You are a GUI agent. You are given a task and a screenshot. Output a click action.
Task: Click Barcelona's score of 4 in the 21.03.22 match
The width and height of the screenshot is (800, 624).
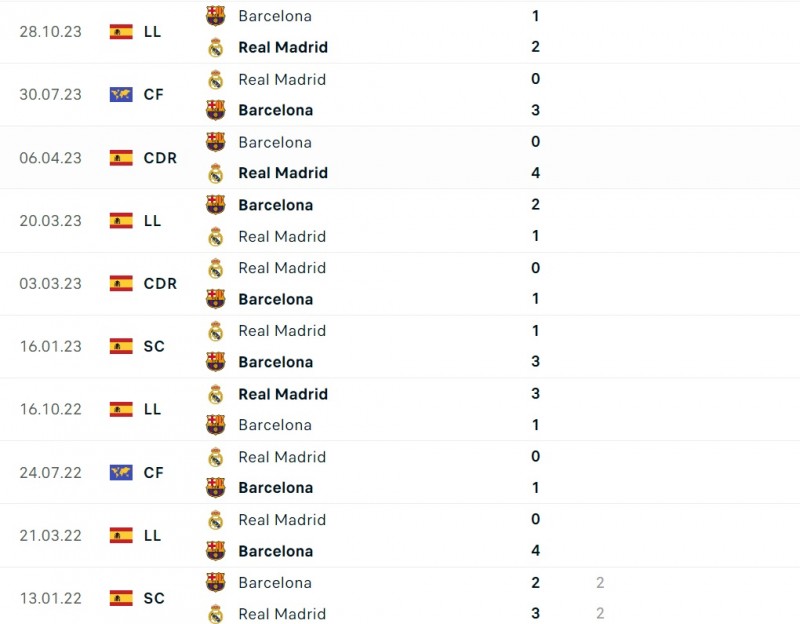click(x=536, y=551)
